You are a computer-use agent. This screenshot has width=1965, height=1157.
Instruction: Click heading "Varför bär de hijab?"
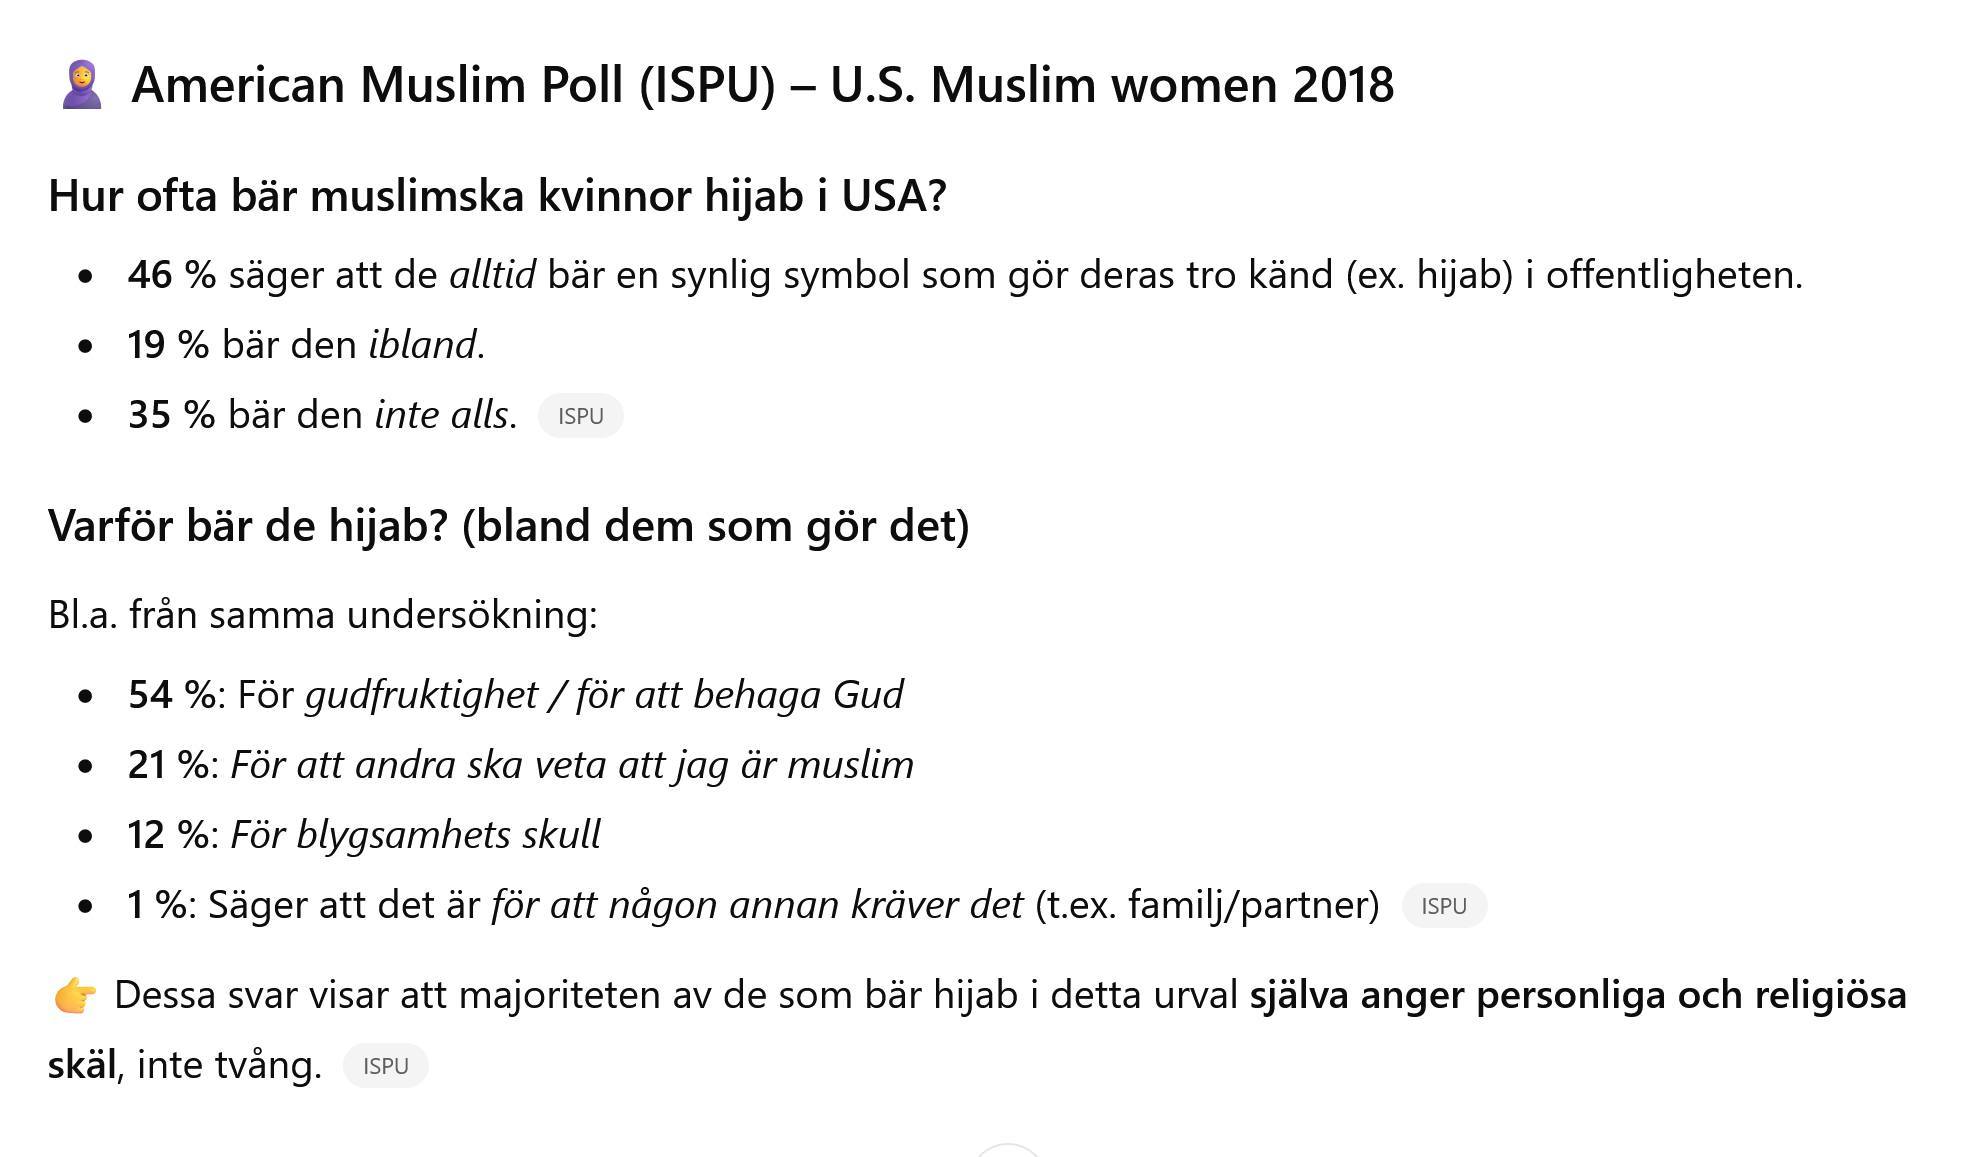(508, 526)
